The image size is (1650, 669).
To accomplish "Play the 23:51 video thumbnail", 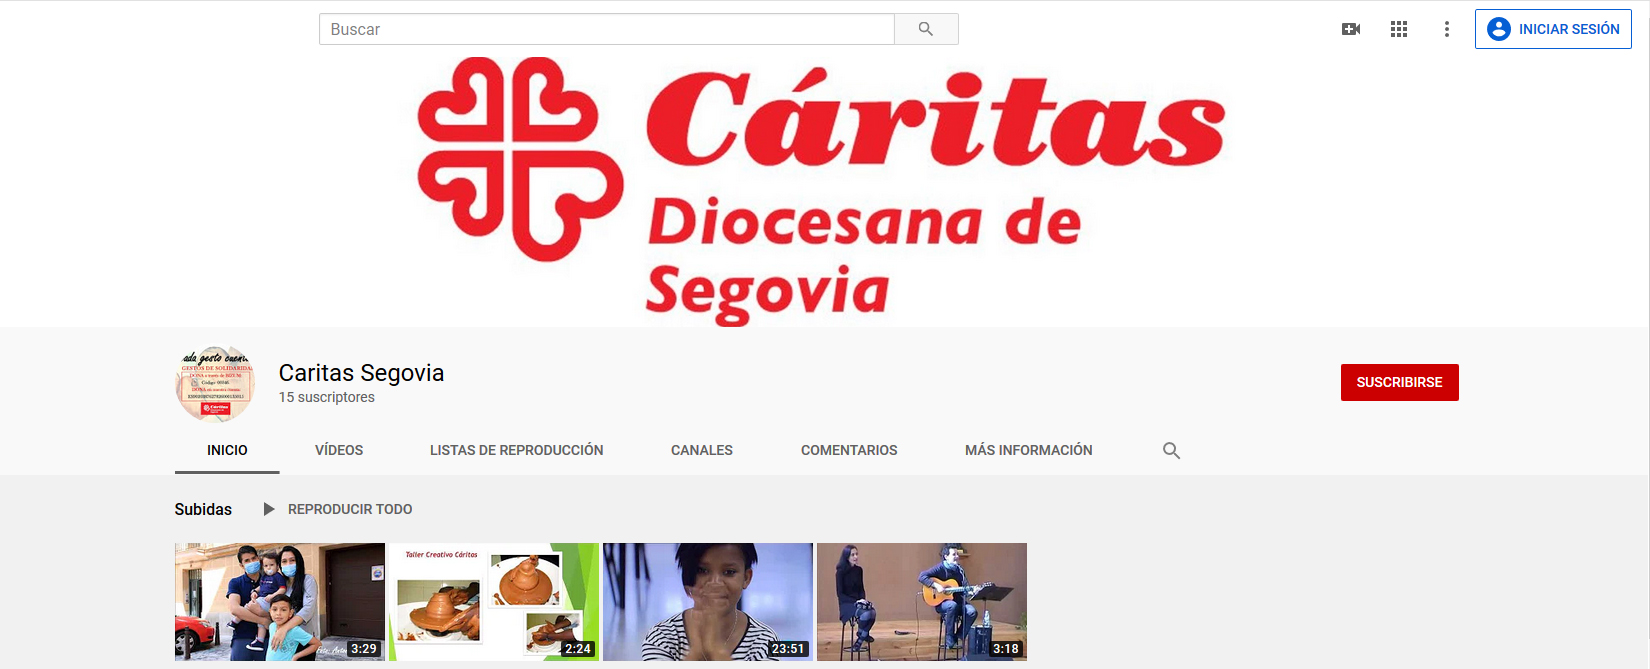I will [x=708, y=602].
